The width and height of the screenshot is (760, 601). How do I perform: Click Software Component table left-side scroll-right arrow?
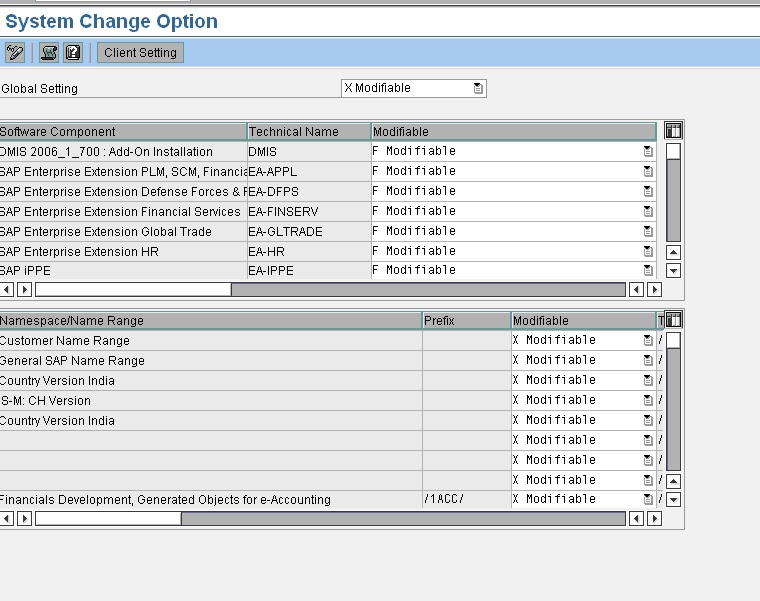pyautogui.click(x=24, y=290)
